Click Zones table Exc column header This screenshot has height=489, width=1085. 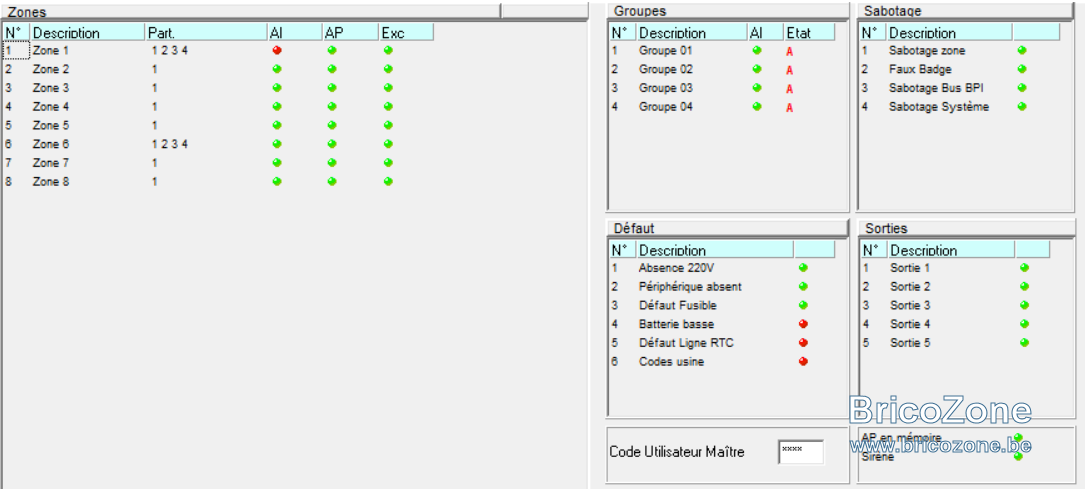[406, 33]
